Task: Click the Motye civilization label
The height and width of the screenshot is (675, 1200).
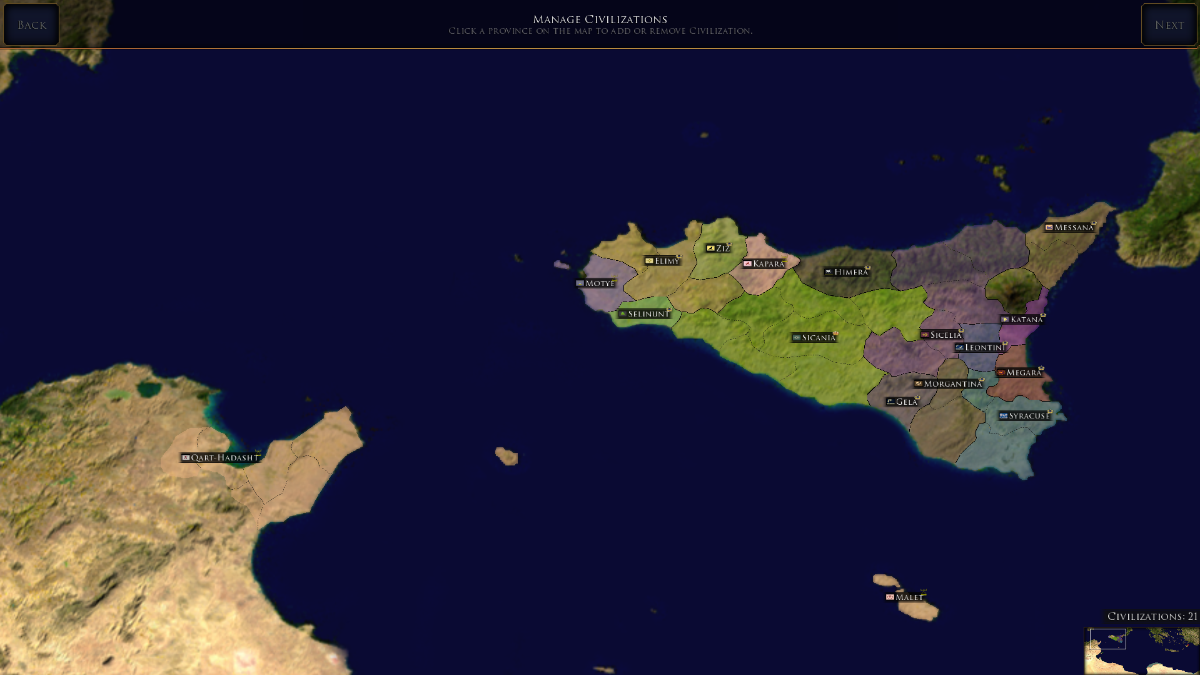Action: click(596, 284)
